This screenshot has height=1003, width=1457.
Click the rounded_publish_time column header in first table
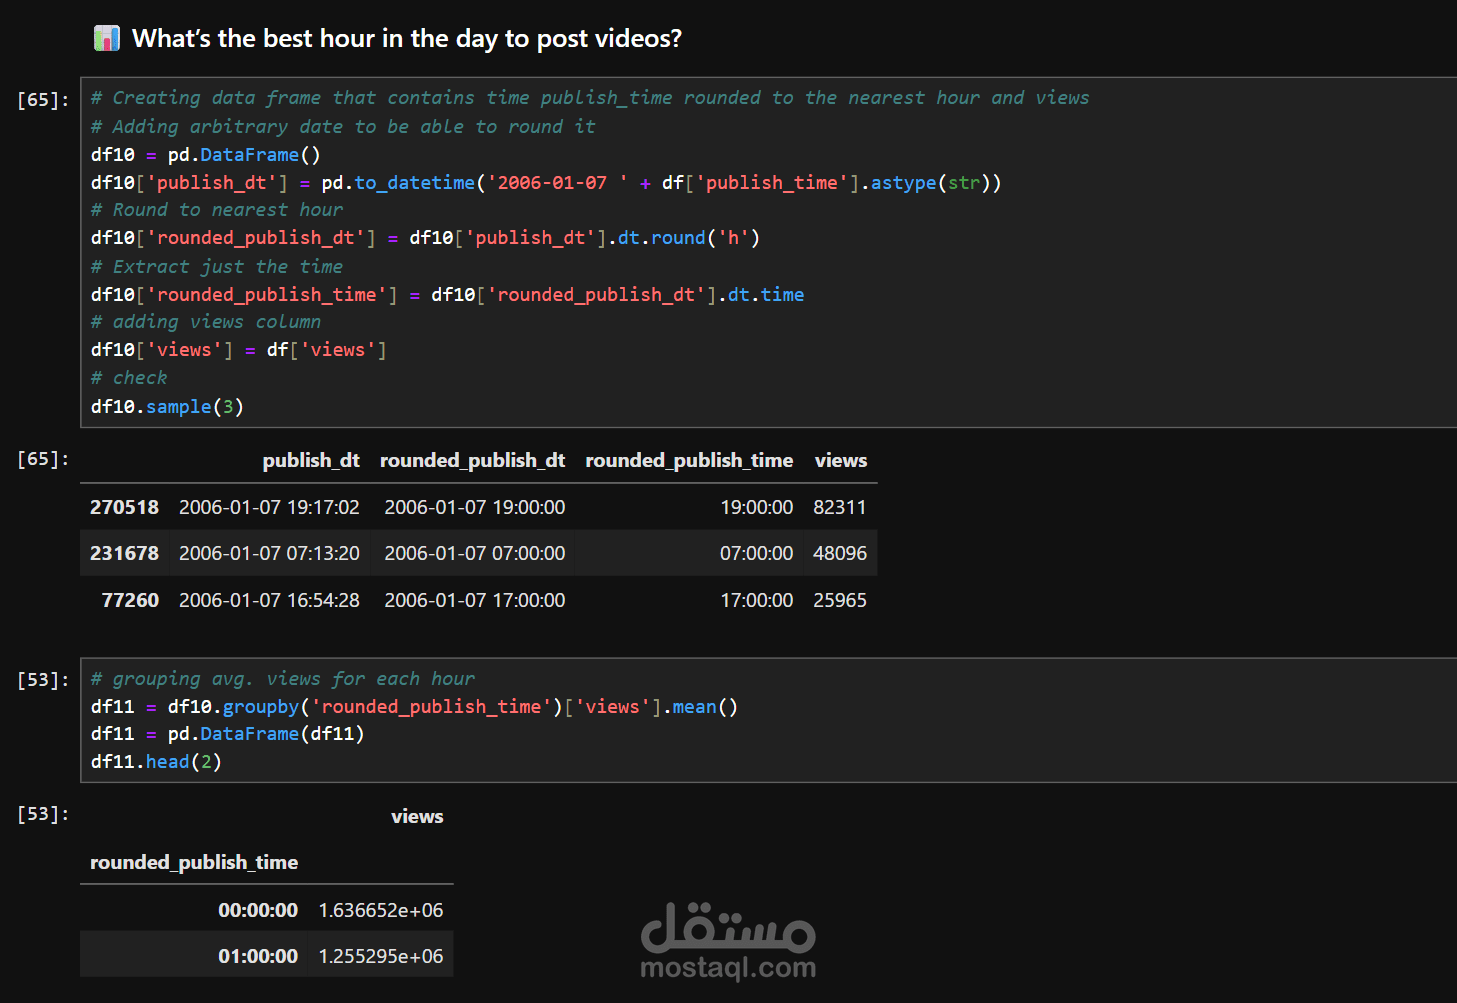point(689,460)
